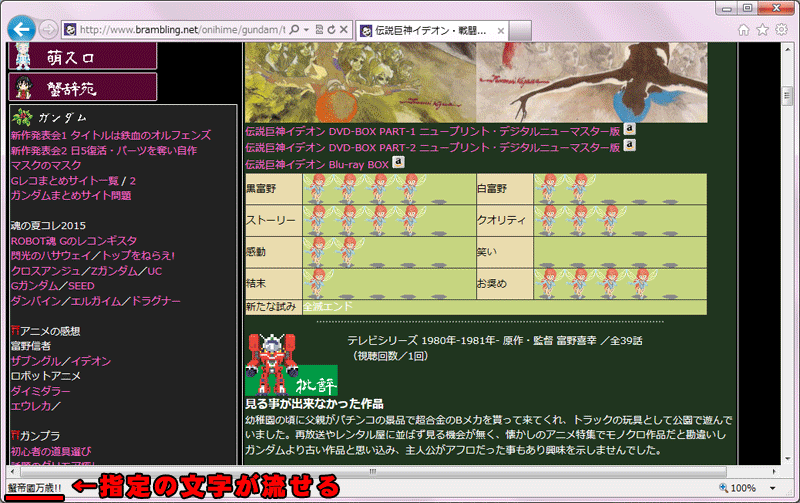Click the 100% zoom level button
This screenshot has width=800, height=503.
pyautogui.click(x=738, y=488)
